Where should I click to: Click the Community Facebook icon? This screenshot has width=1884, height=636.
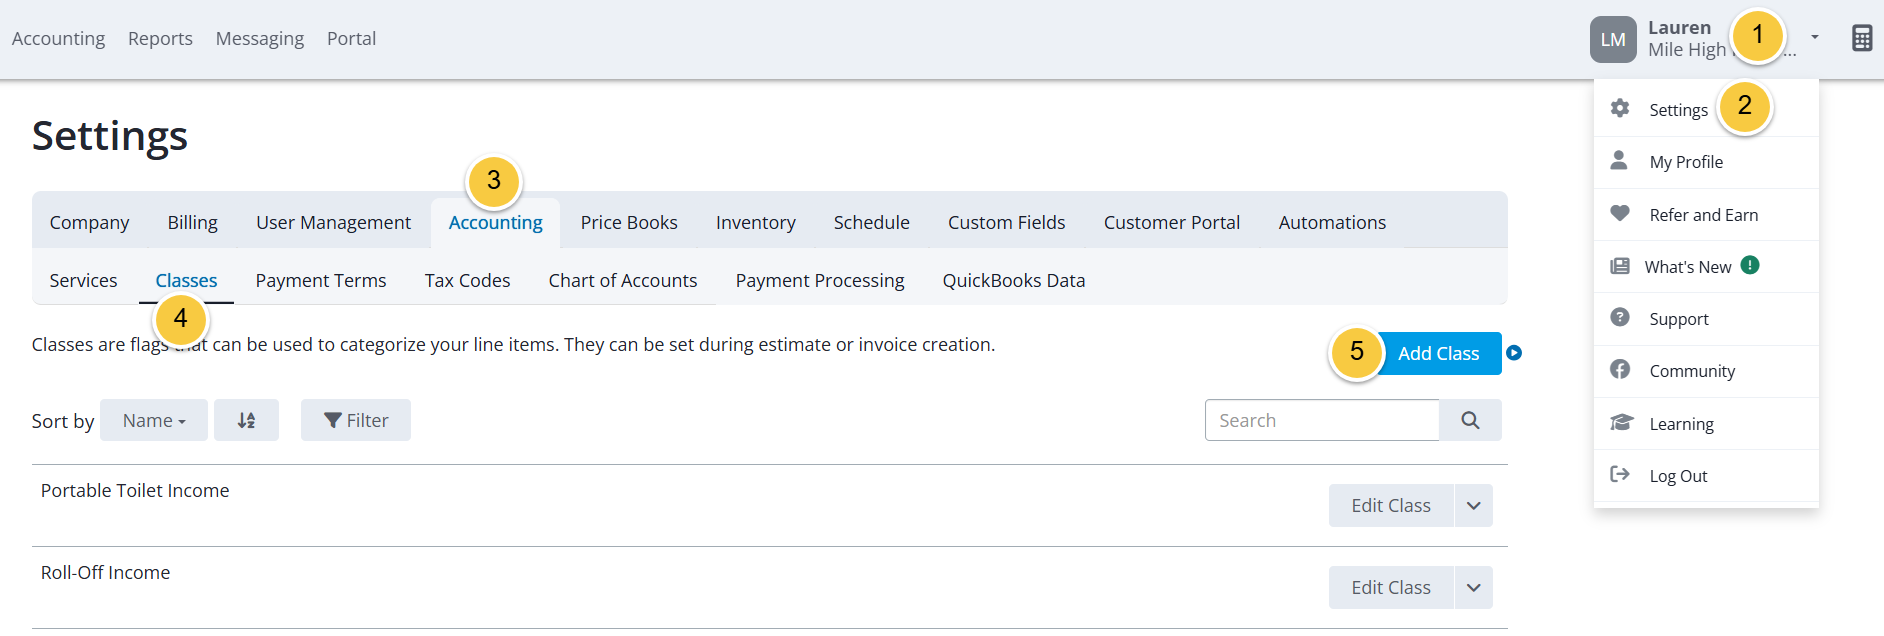(1620, 369)
